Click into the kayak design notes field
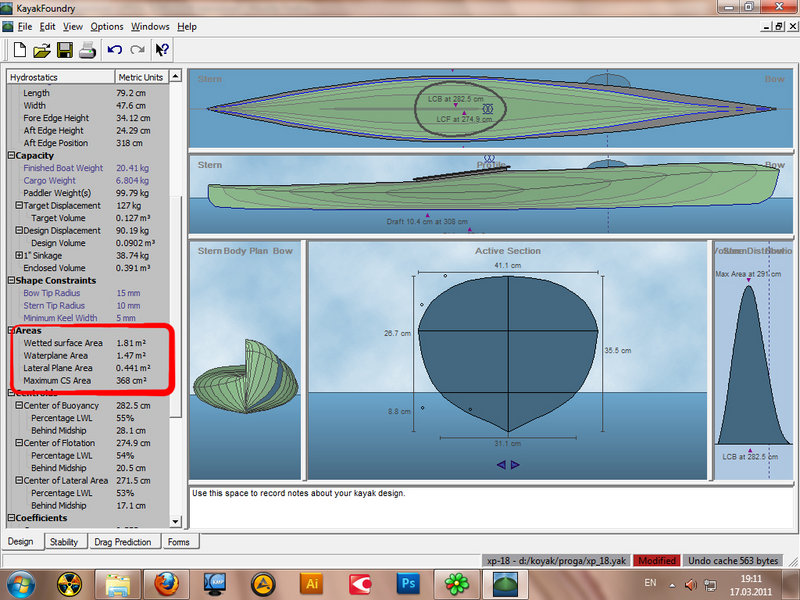The image size is (800, 600). [x=491, y=508]
